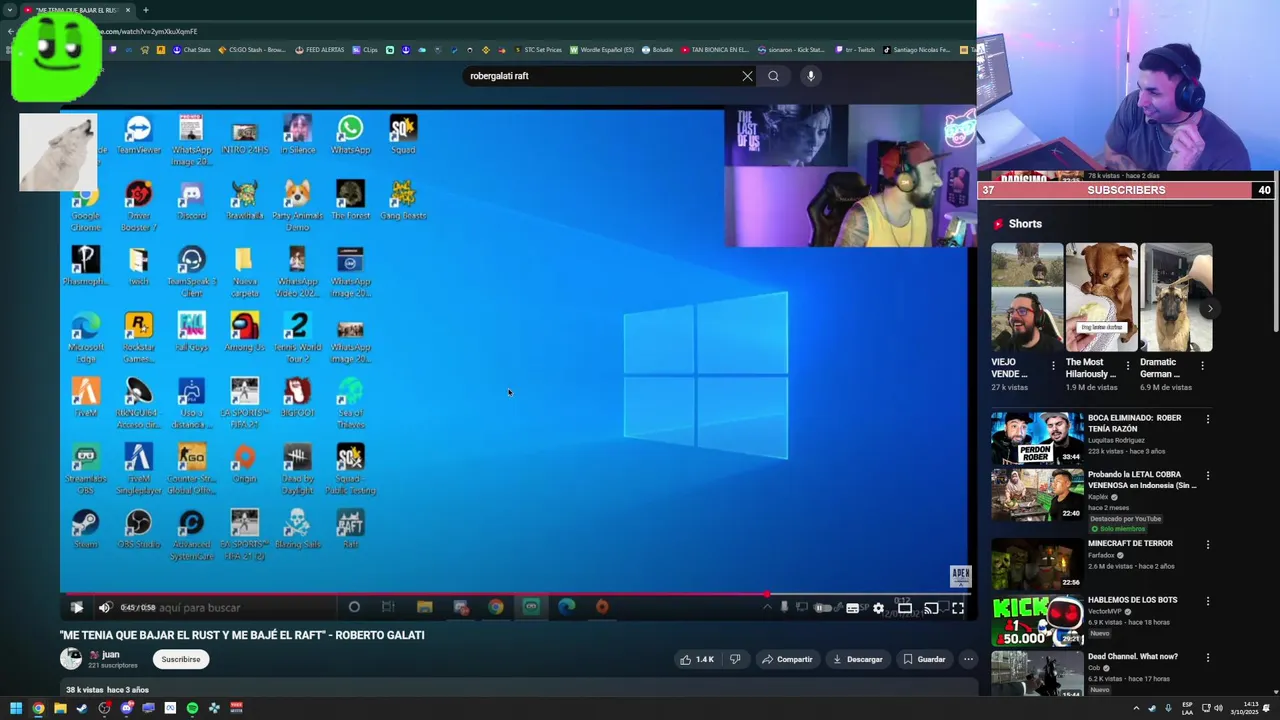Open the Chrome tab search dropdown
The width and height of the screenshot is (1280, 720).
click(x=11, y=10)
